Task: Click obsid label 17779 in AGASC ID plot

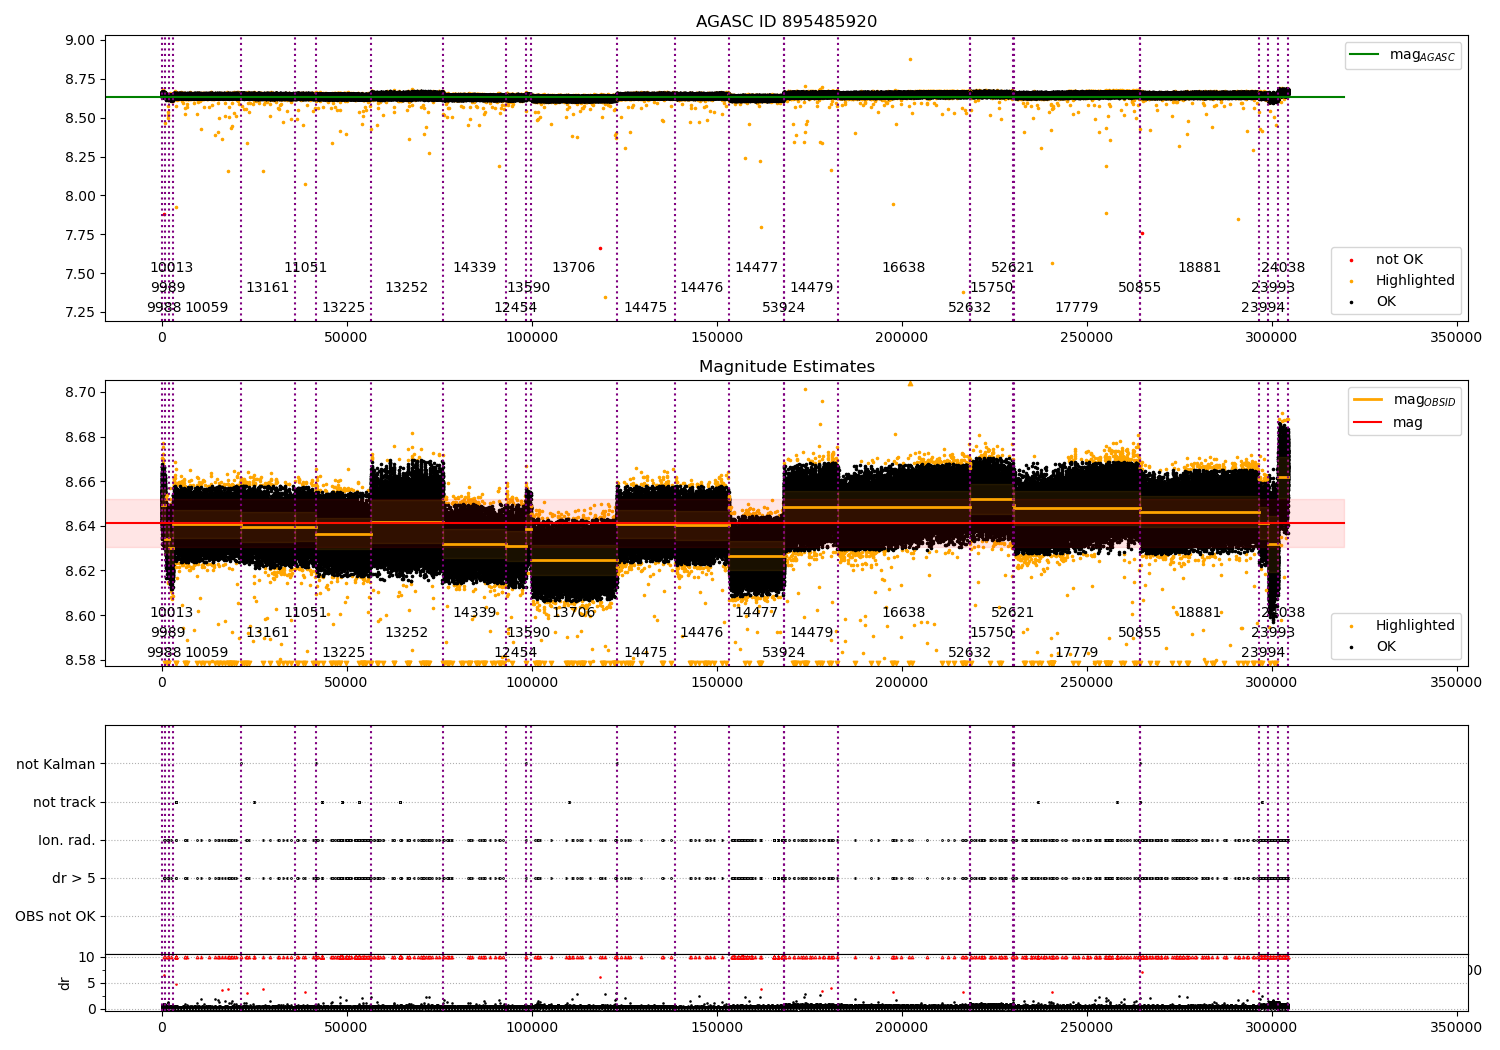Action: point(1077,308)
